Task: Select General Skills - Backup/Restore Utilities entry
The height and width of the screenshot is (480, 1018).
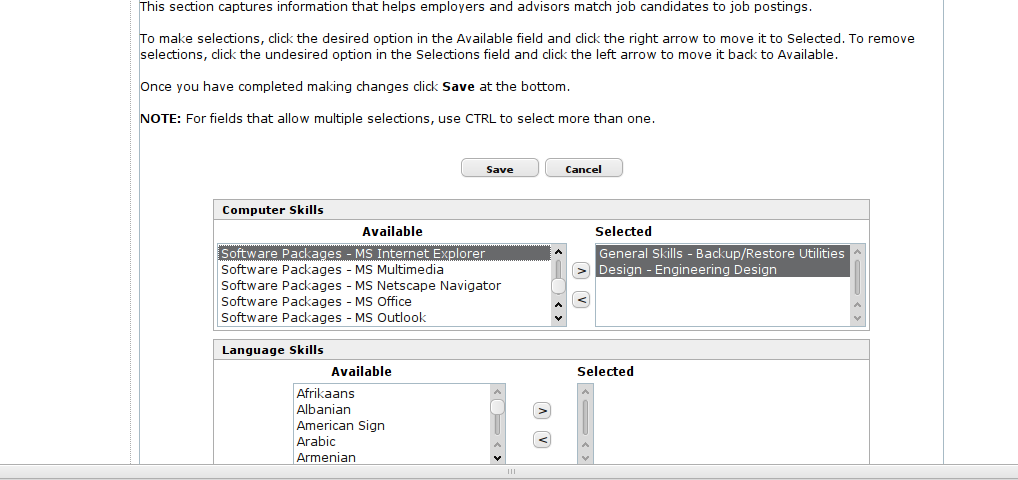Action: 723,253
